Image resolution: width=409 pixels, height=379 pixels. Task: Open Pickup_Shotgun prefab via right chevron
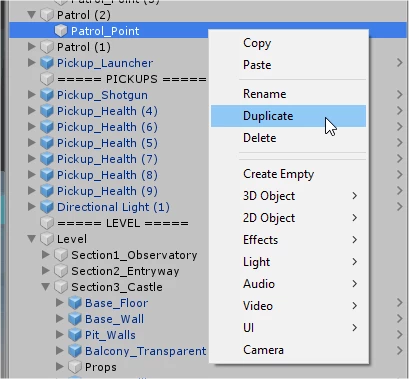pos(400,95)
